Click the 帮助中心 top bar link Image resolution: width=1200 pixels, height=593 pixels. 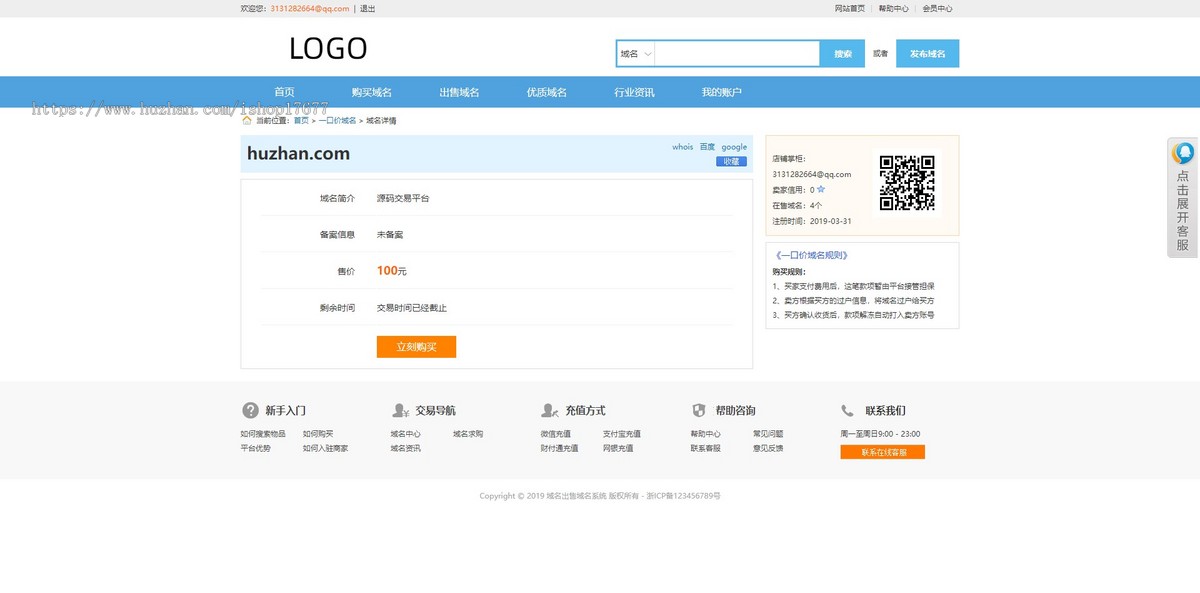[894, 8]
